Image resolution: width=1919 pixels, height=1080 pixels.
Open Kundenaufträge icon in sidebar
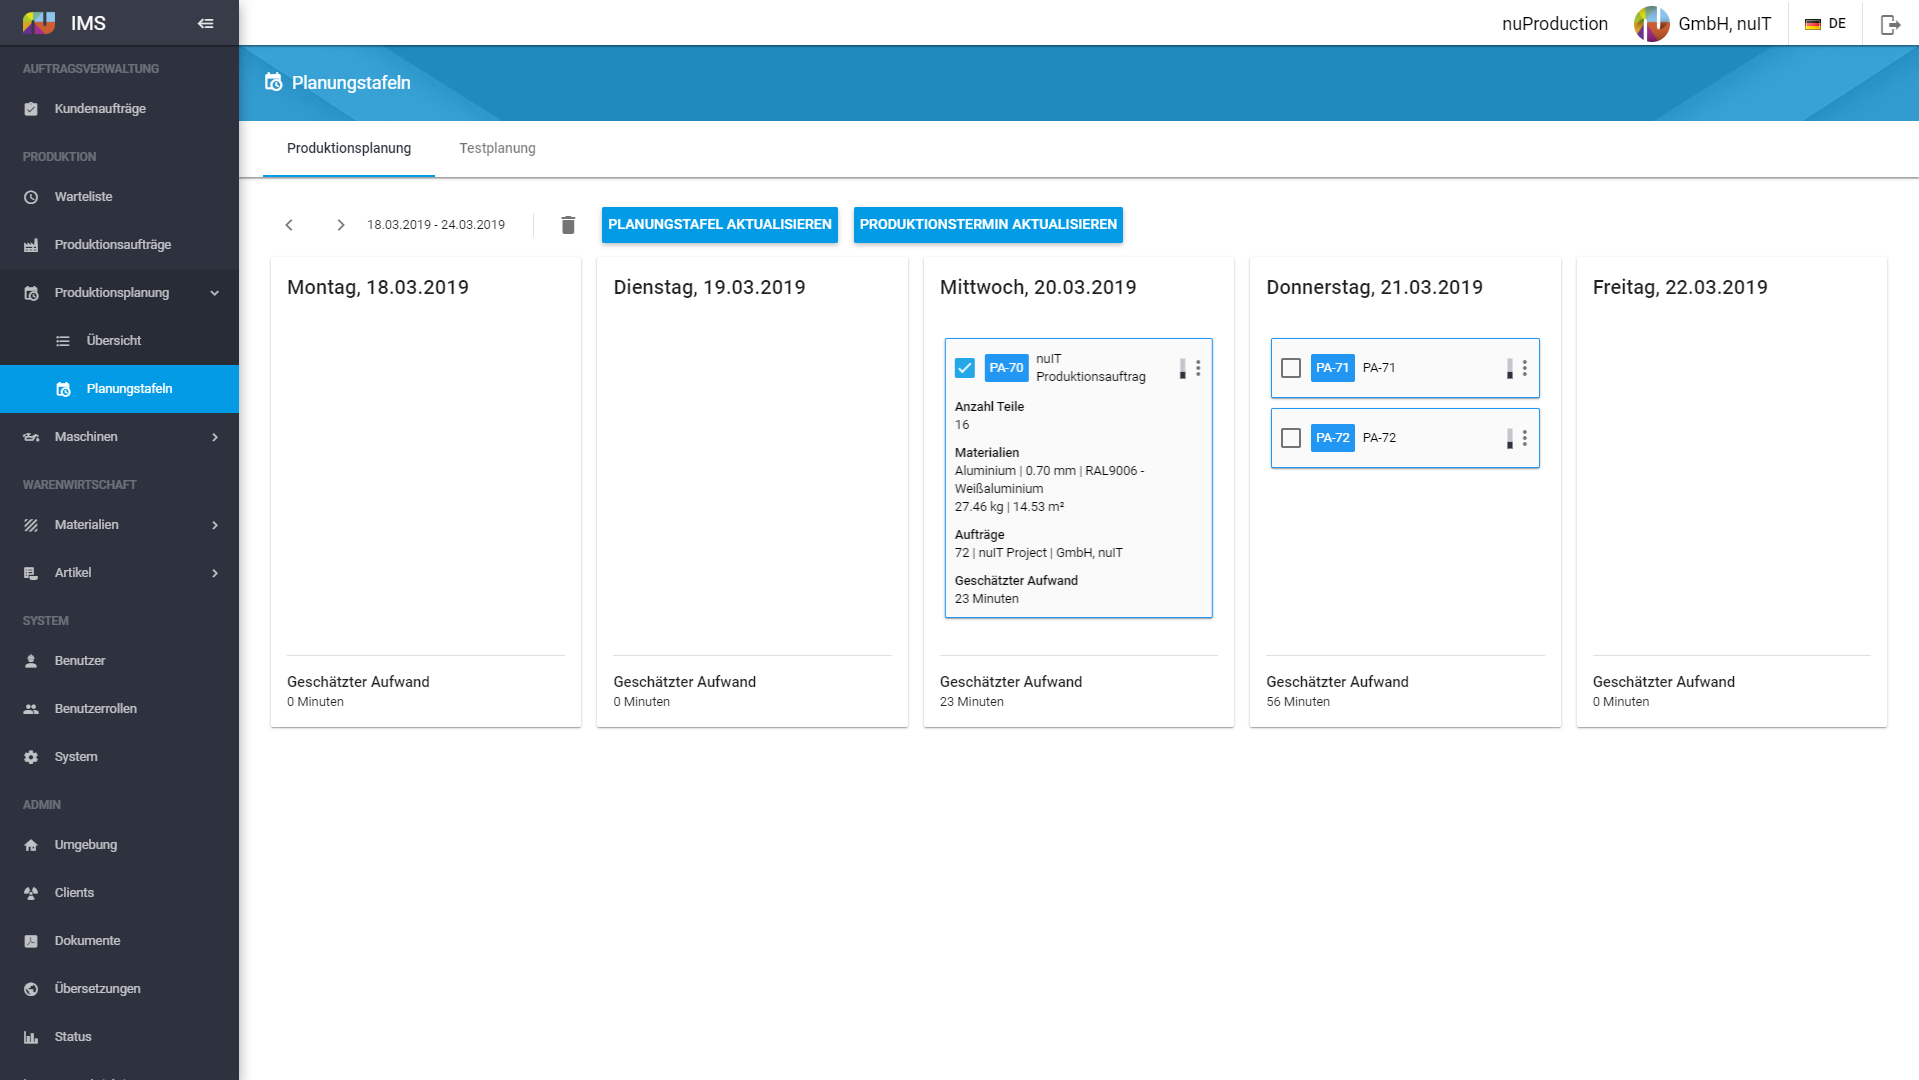point(31,109)
